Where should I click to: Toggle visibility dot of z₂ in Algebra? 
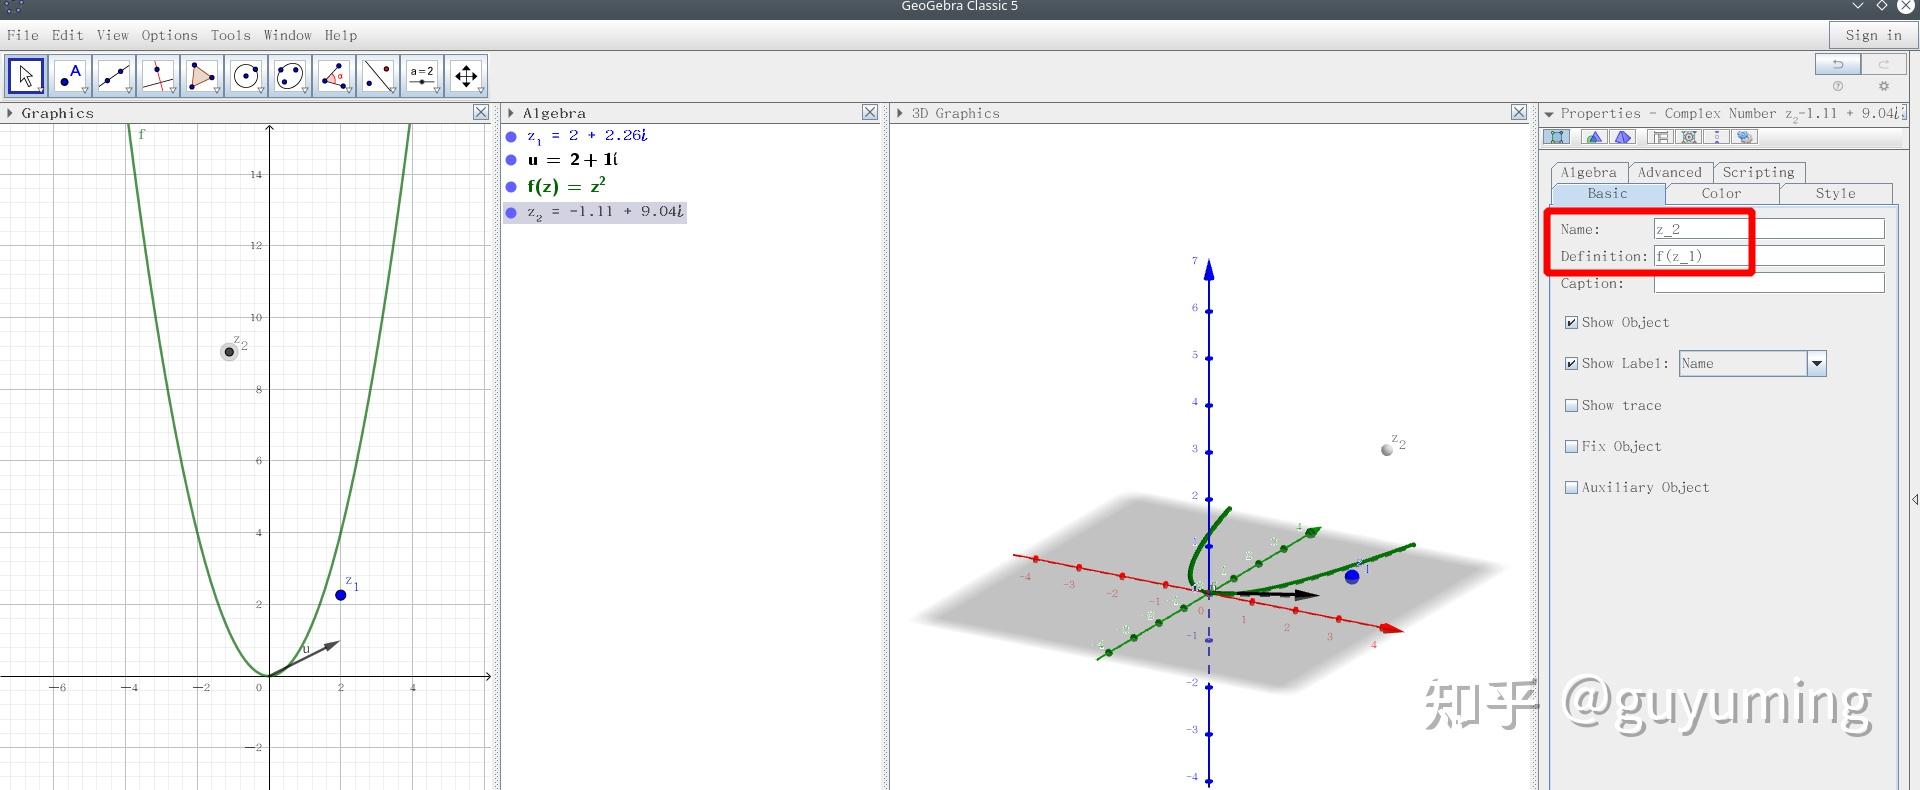click(511, 212)
